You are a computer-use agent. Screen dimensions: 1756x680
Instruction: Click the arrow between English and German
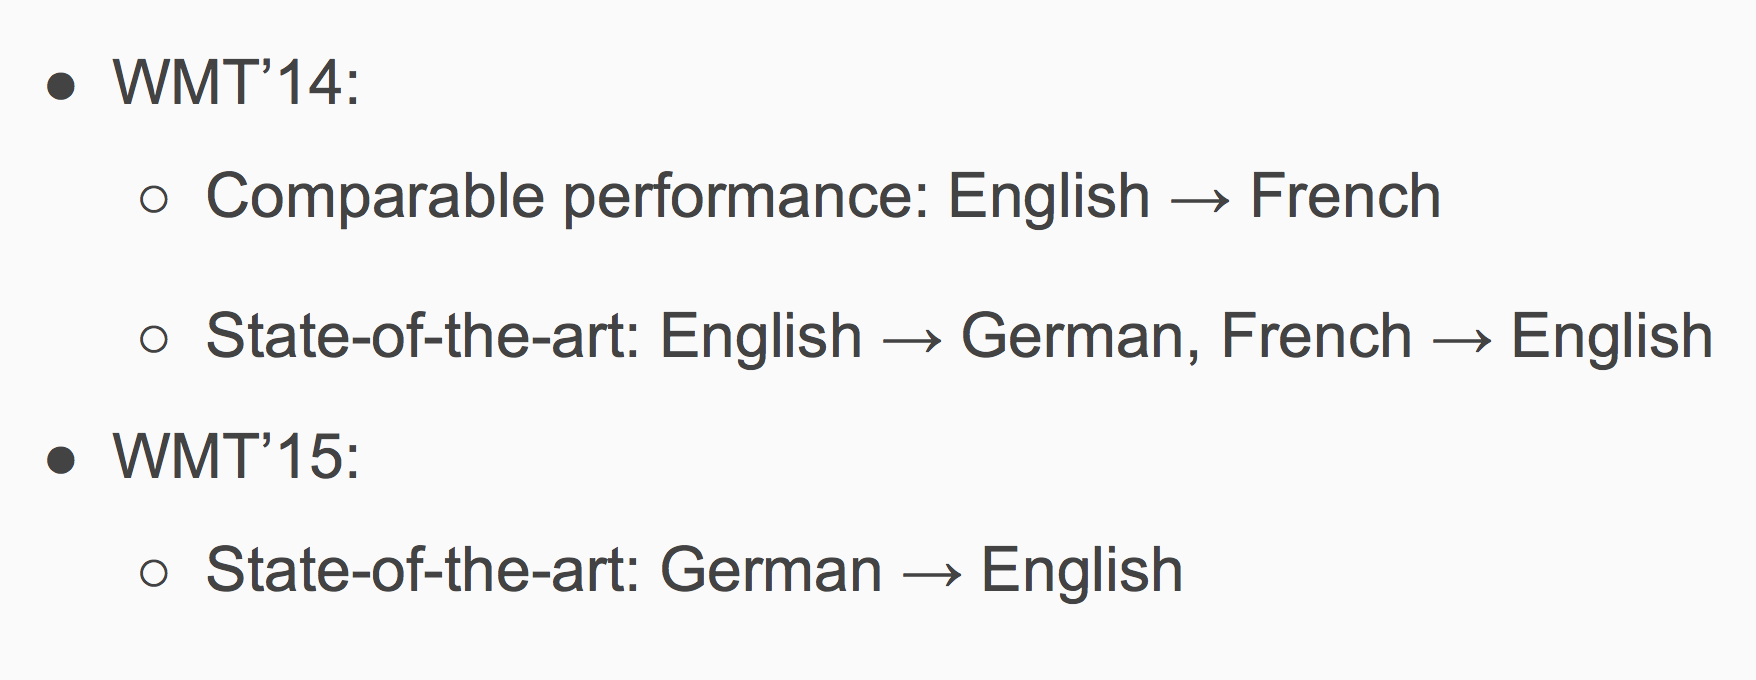pyautogui.click(x=912, y=339)
